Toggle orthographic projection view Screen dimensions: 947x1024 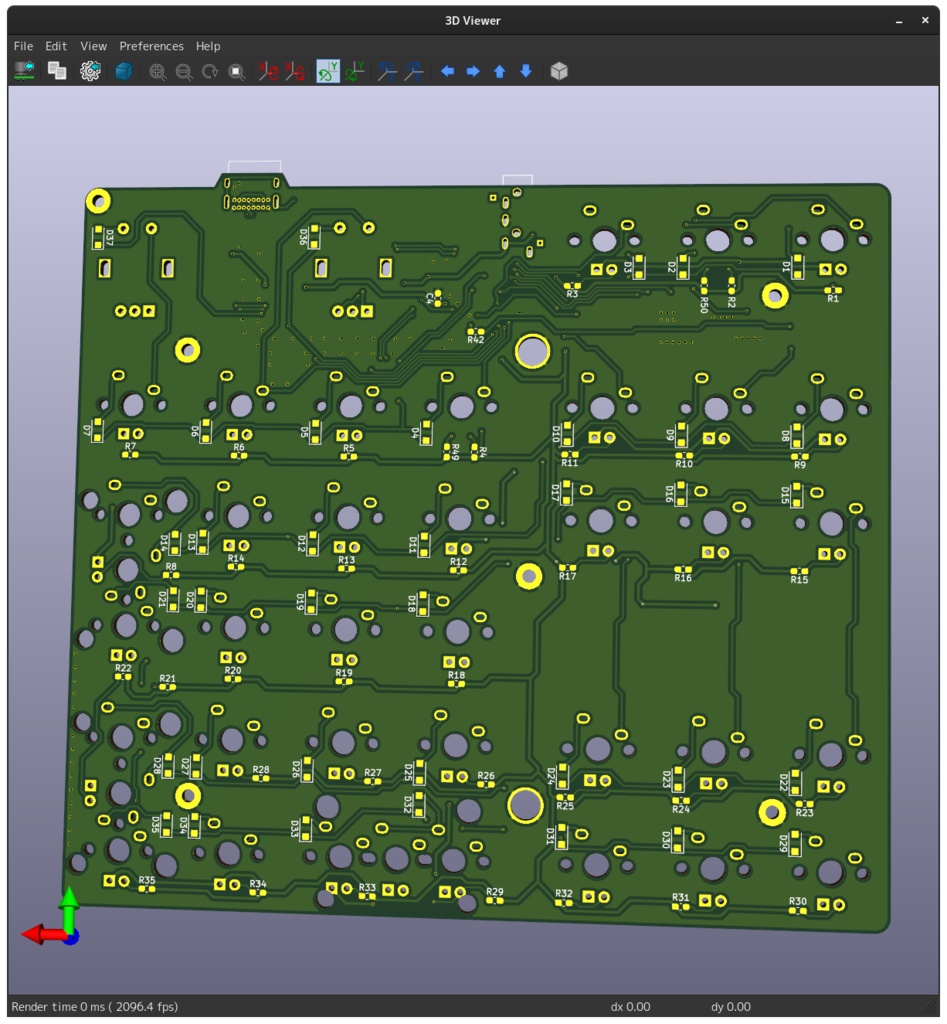click(558, 71)
